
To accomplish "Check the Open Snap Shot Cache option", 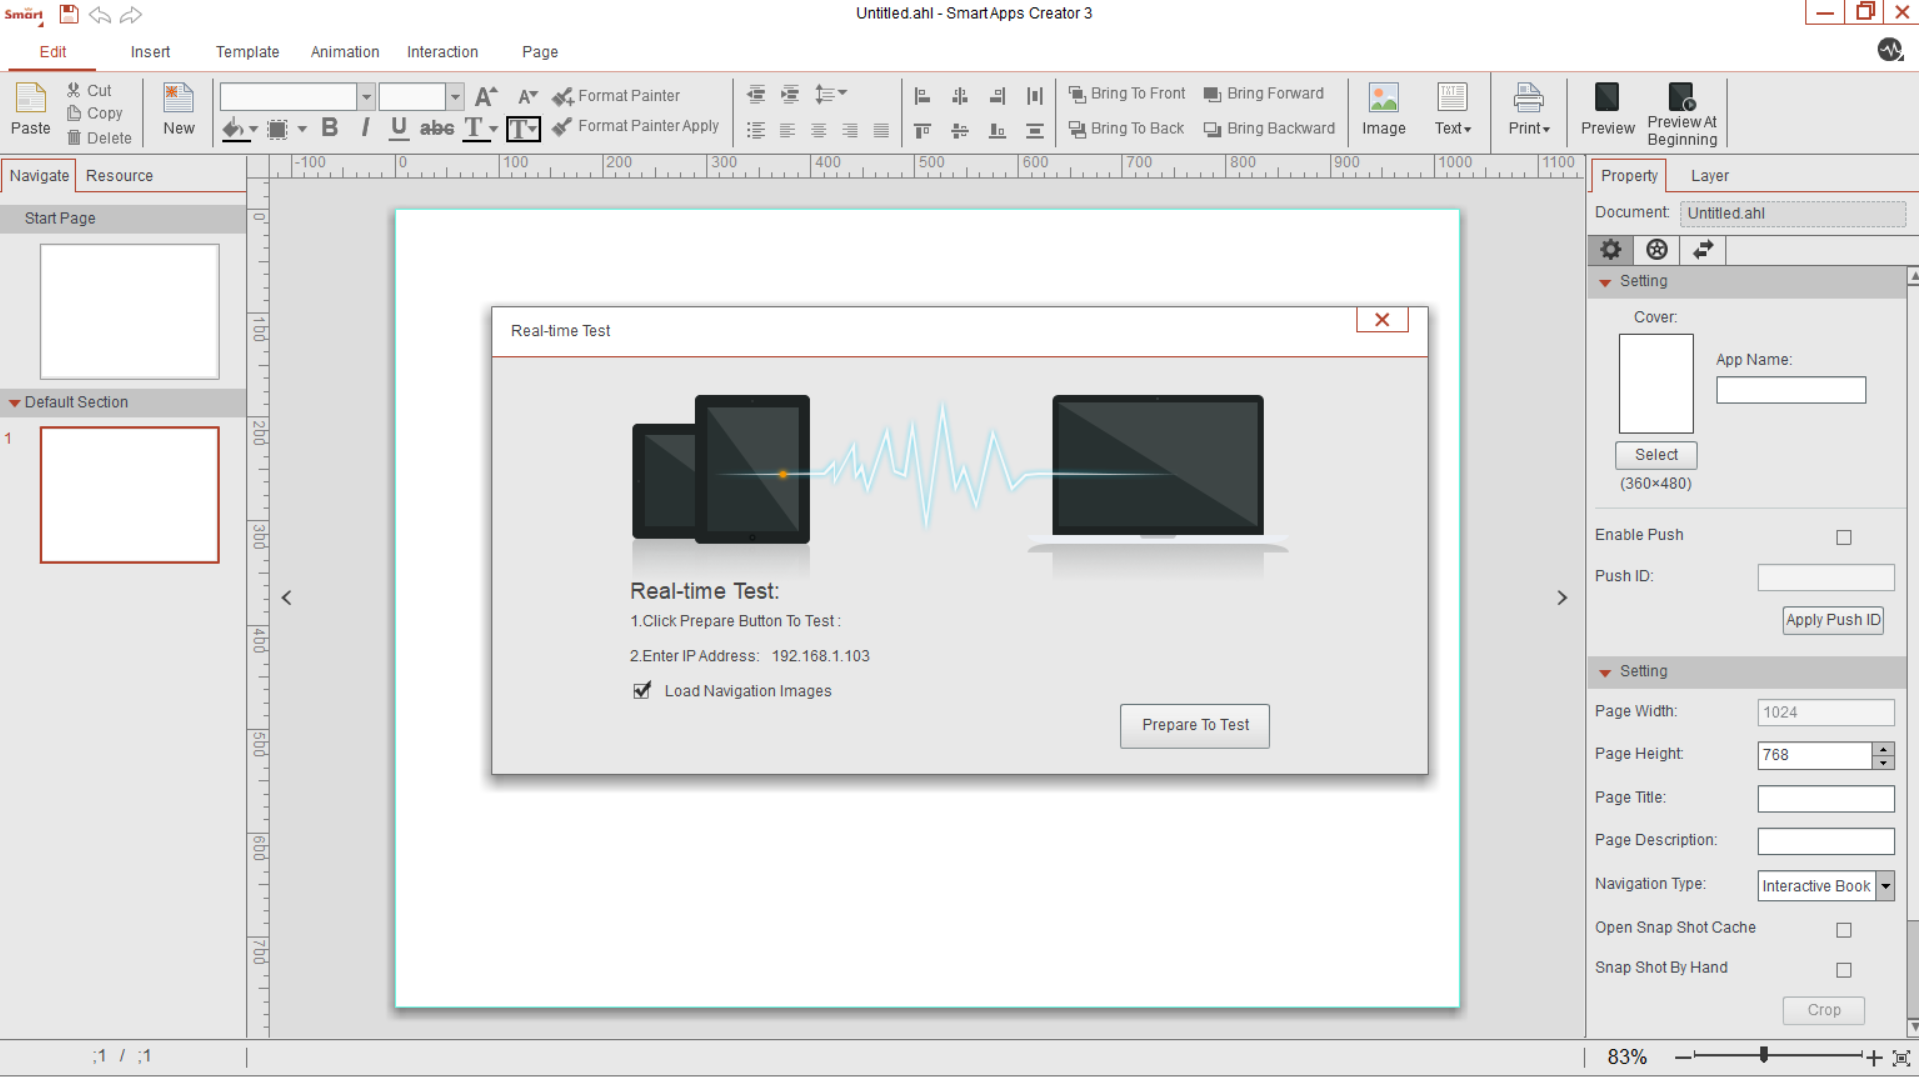I will [x=1843, y=930].
